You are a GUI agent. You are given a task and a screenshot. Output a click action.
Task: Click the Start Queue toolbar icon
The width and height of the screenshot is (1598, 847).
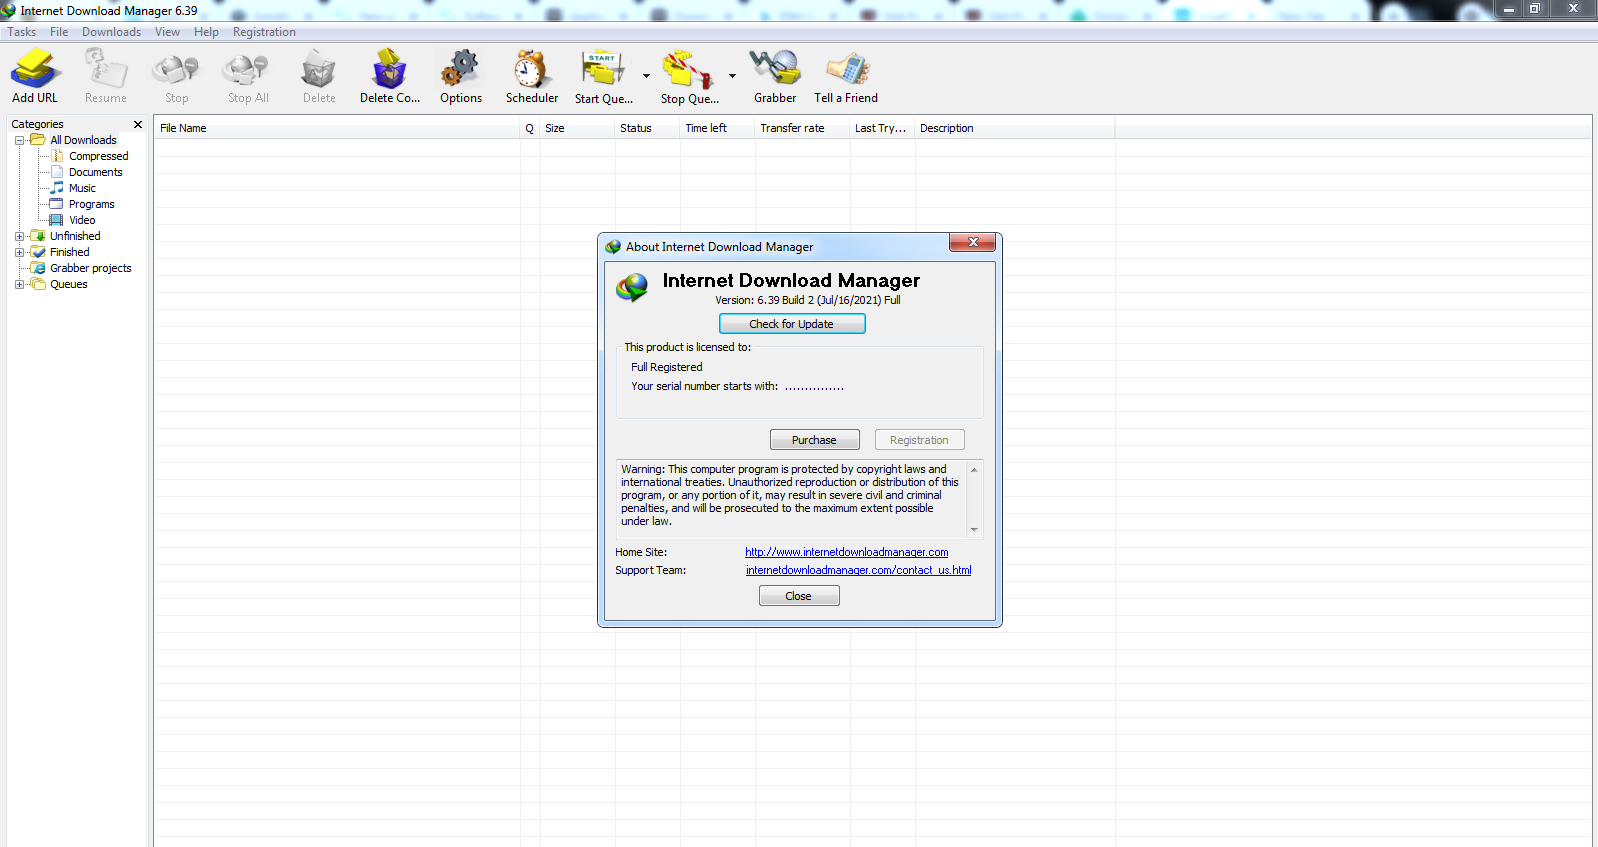[x=603, y=70]
